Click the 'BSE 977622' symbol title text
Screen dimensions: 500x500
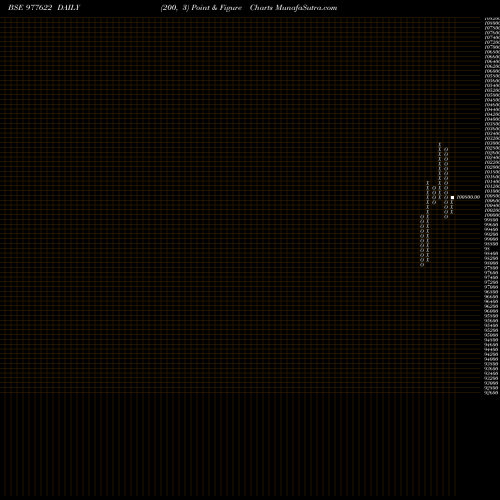point(30,8)
